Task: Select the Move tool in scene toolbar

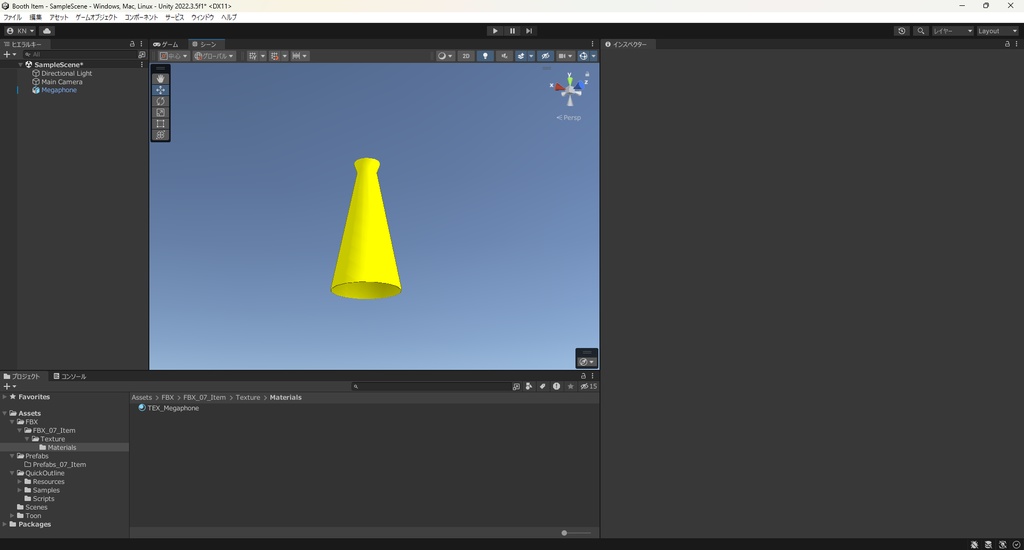Action: pos(160,89)
